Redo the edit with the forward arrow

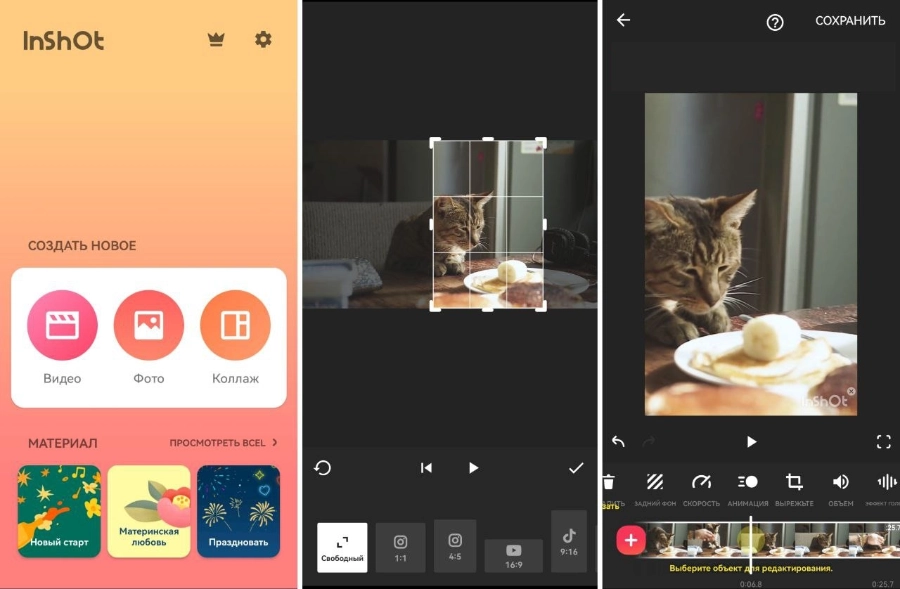click(x=649, y=441)
